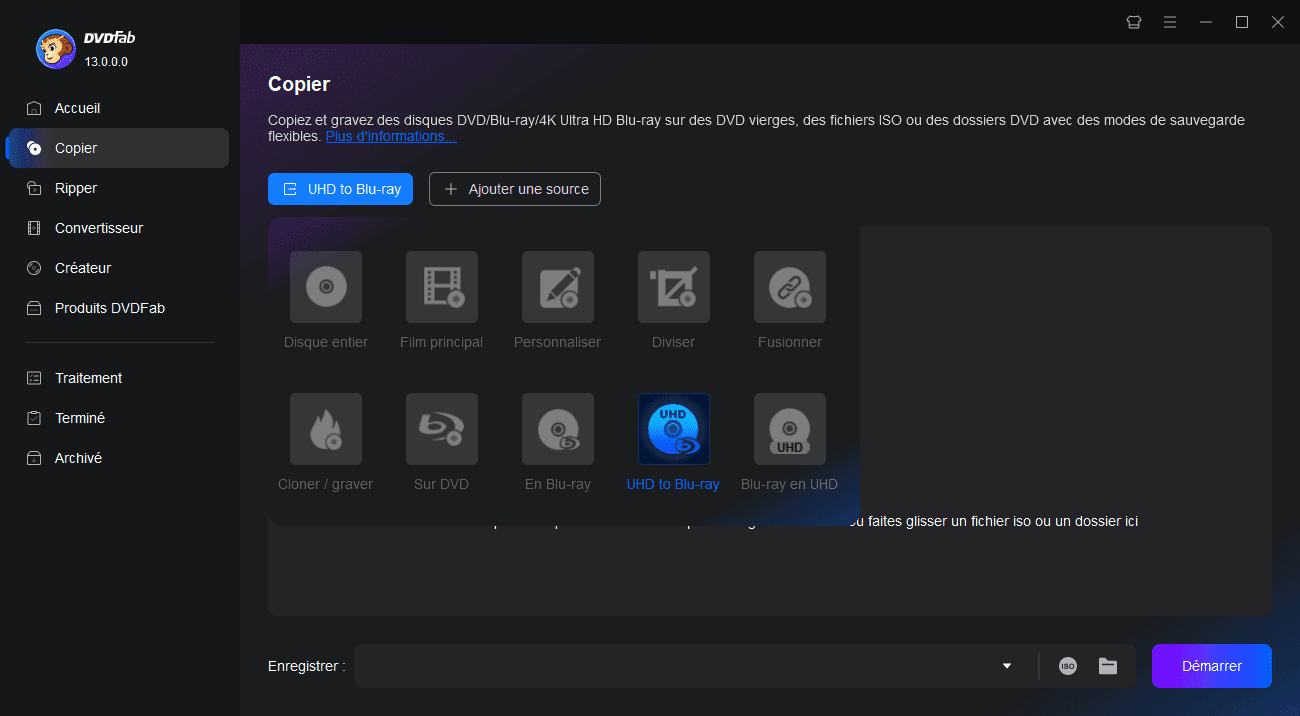
Task: Click the Cloner / graver label
Action: click(325, 484)
